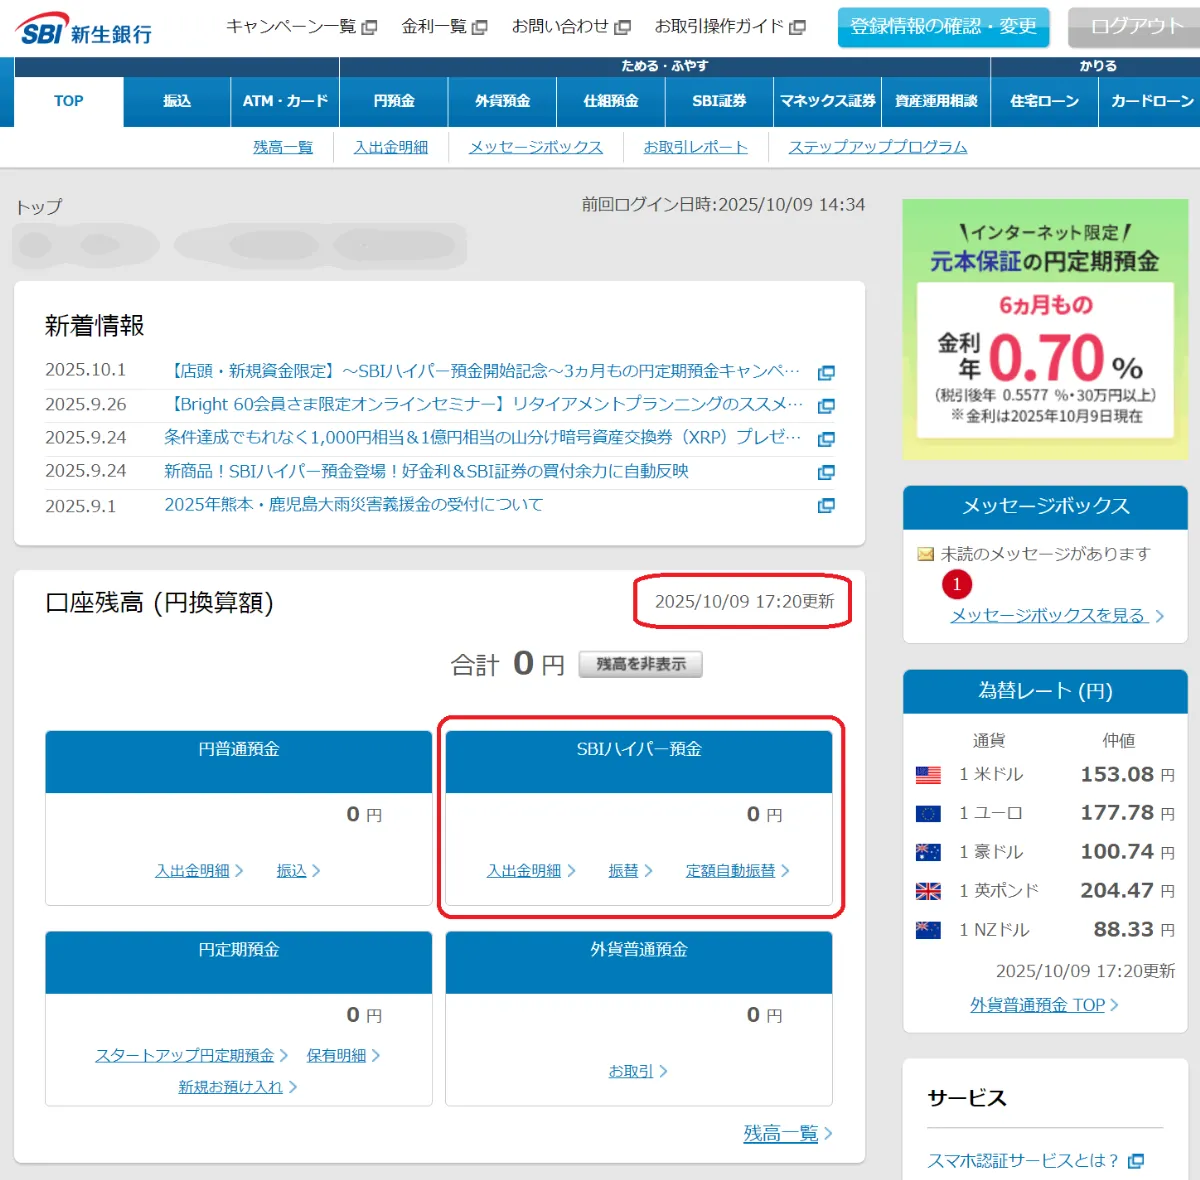
Task: Open 残高一覧 link with chevron at bottom
Action: (781, 1133)
